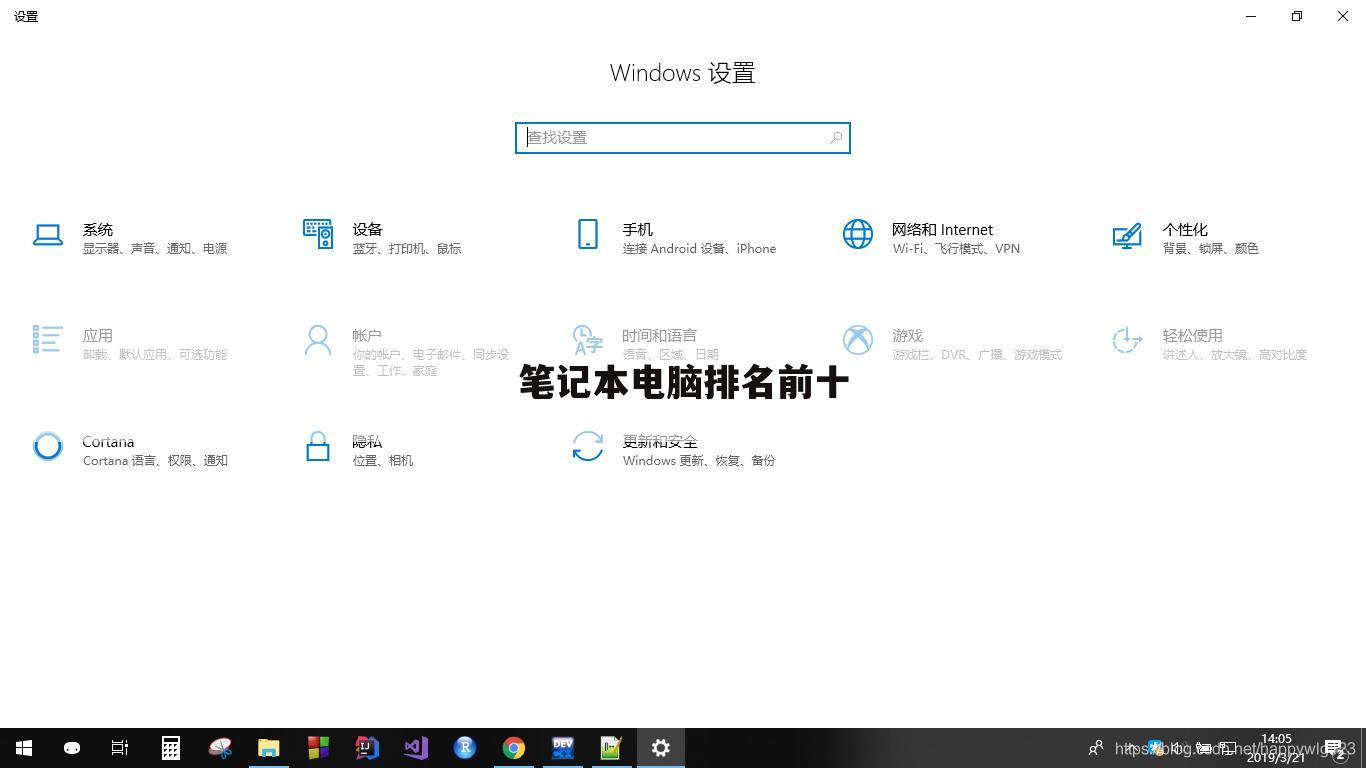Open 网络和 Internet globe icon
The image size is (1366, 768).
(858, 234)
